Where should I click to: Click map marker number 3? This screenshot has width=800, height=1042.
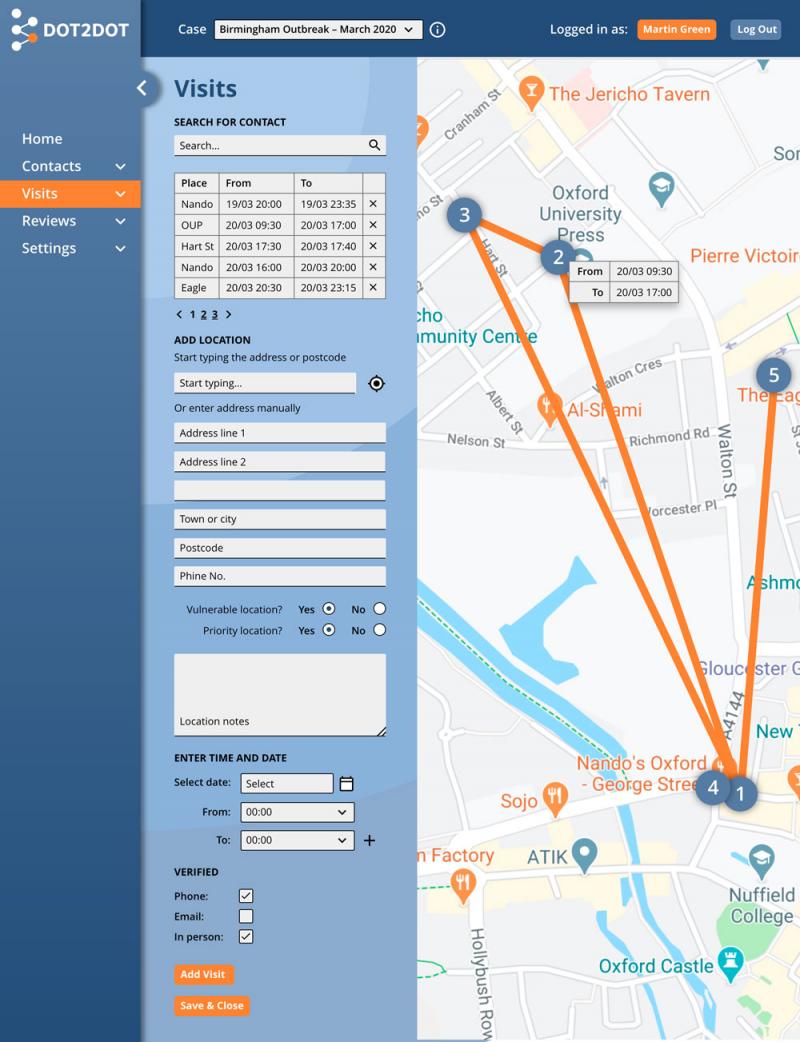464,215
